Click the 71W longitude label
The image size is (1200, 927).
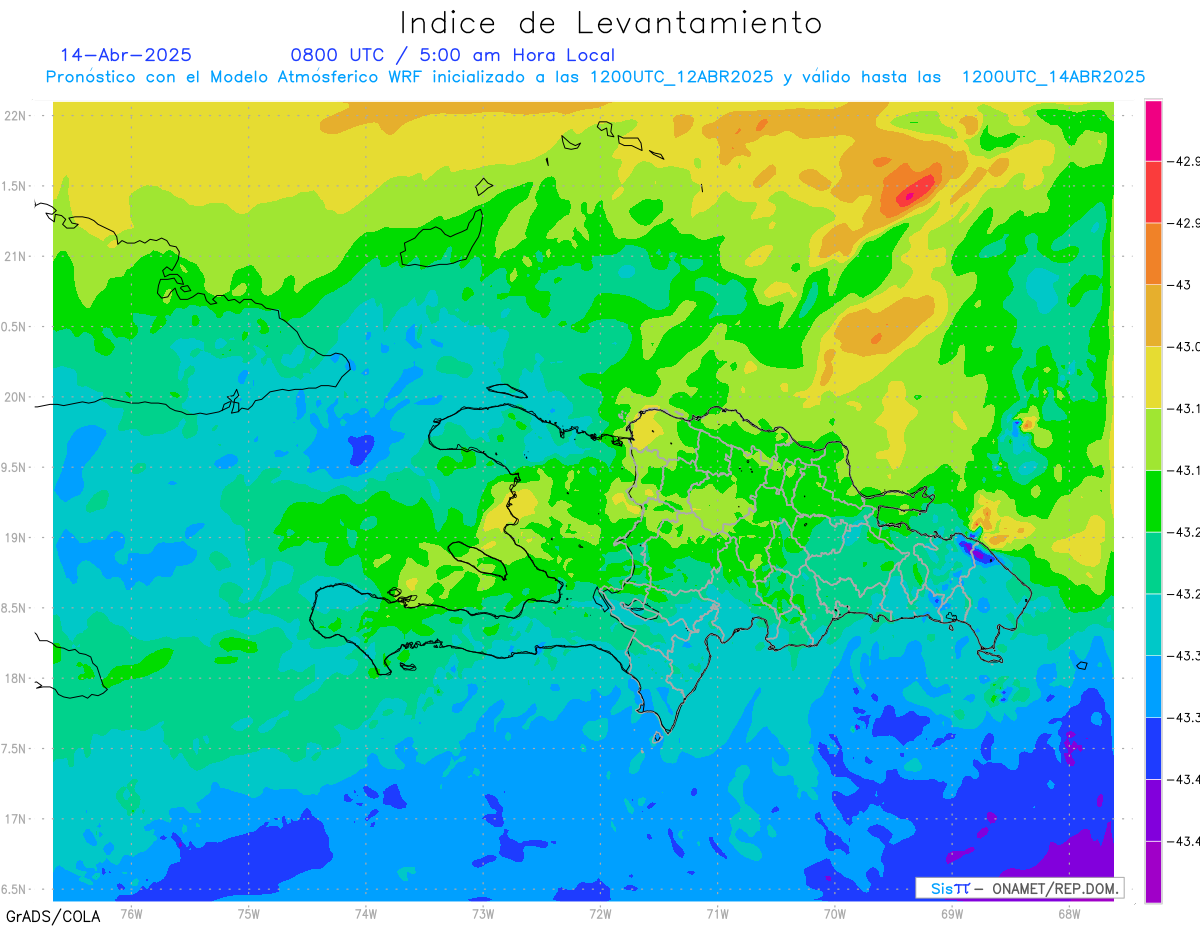click(717, 913)
